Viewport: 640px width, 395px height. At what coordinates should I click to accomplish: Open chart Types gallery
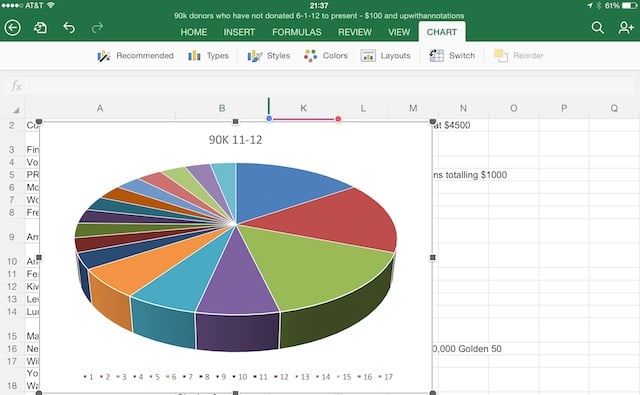pyautogui.click(x=208, y=55)
